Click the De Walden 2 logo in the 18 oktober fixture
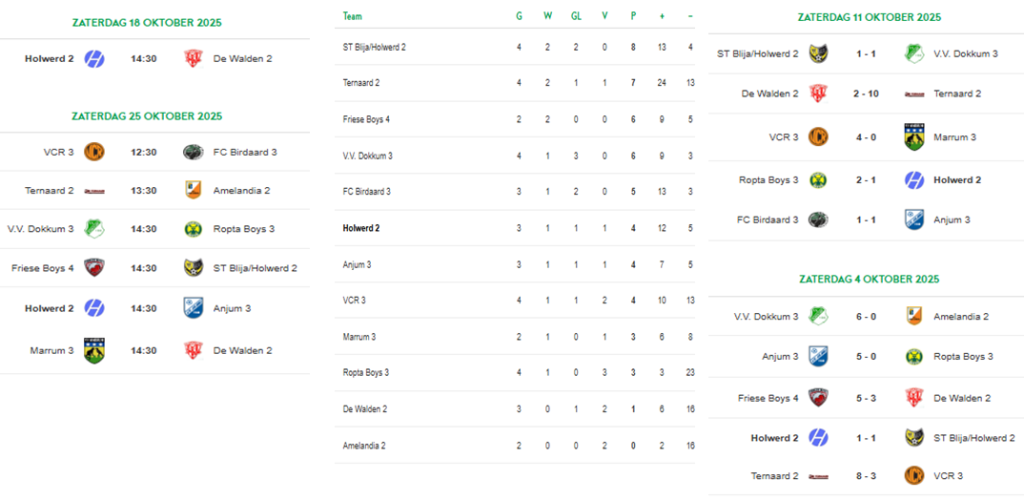The image size is (1024, 500). click(193, 59)
